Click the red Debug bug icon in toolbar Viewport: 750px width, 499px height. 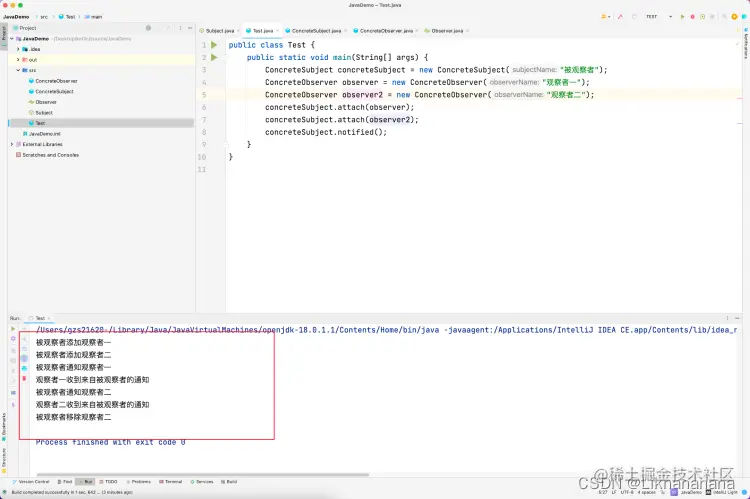click(x=692, y=17)
